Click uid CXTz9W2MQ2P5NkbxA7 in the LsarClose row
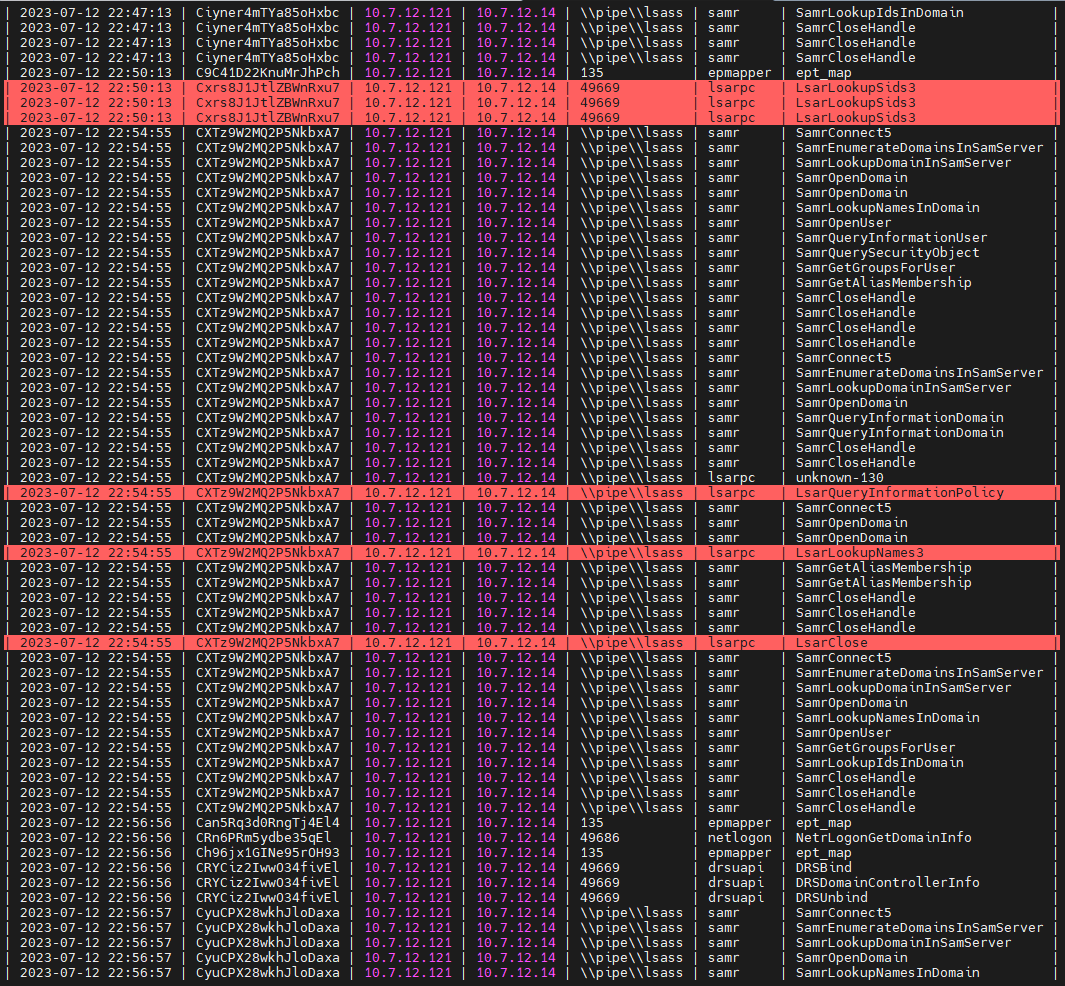The height and width of the screenshot is (986, 1065). pyautogui.click(x=268, y=642)
